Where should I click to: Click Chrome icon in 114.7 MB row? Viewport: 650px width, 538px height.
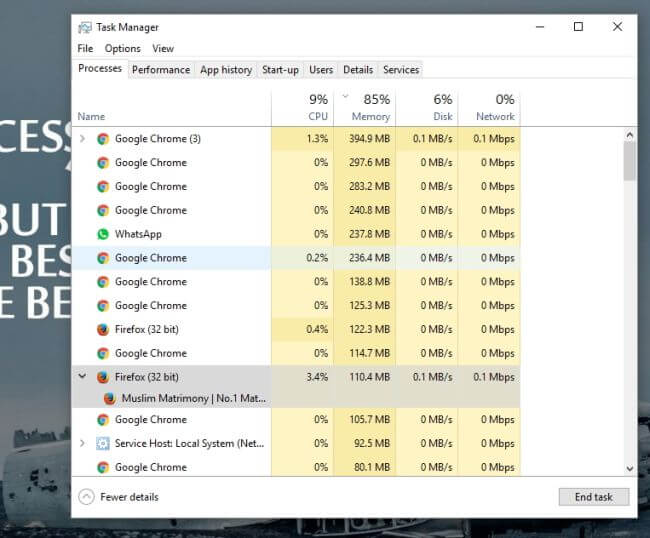pyautogui.click(x=103, y=353)
